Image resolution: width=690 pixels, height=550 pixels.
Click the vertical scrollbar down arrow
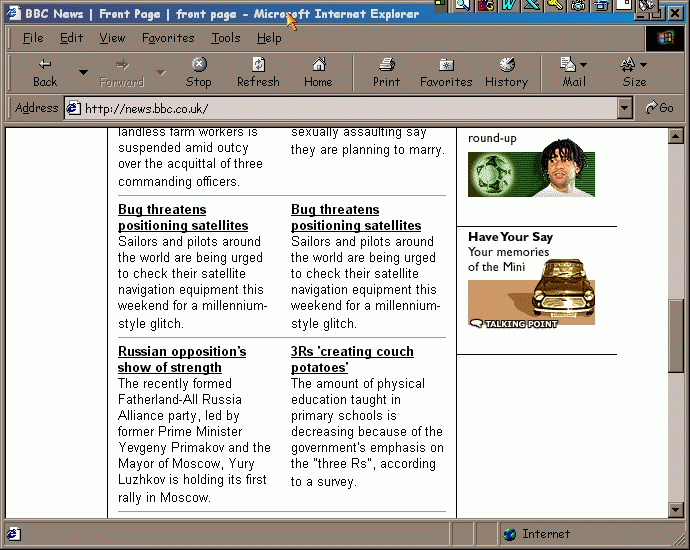point(675,510)
